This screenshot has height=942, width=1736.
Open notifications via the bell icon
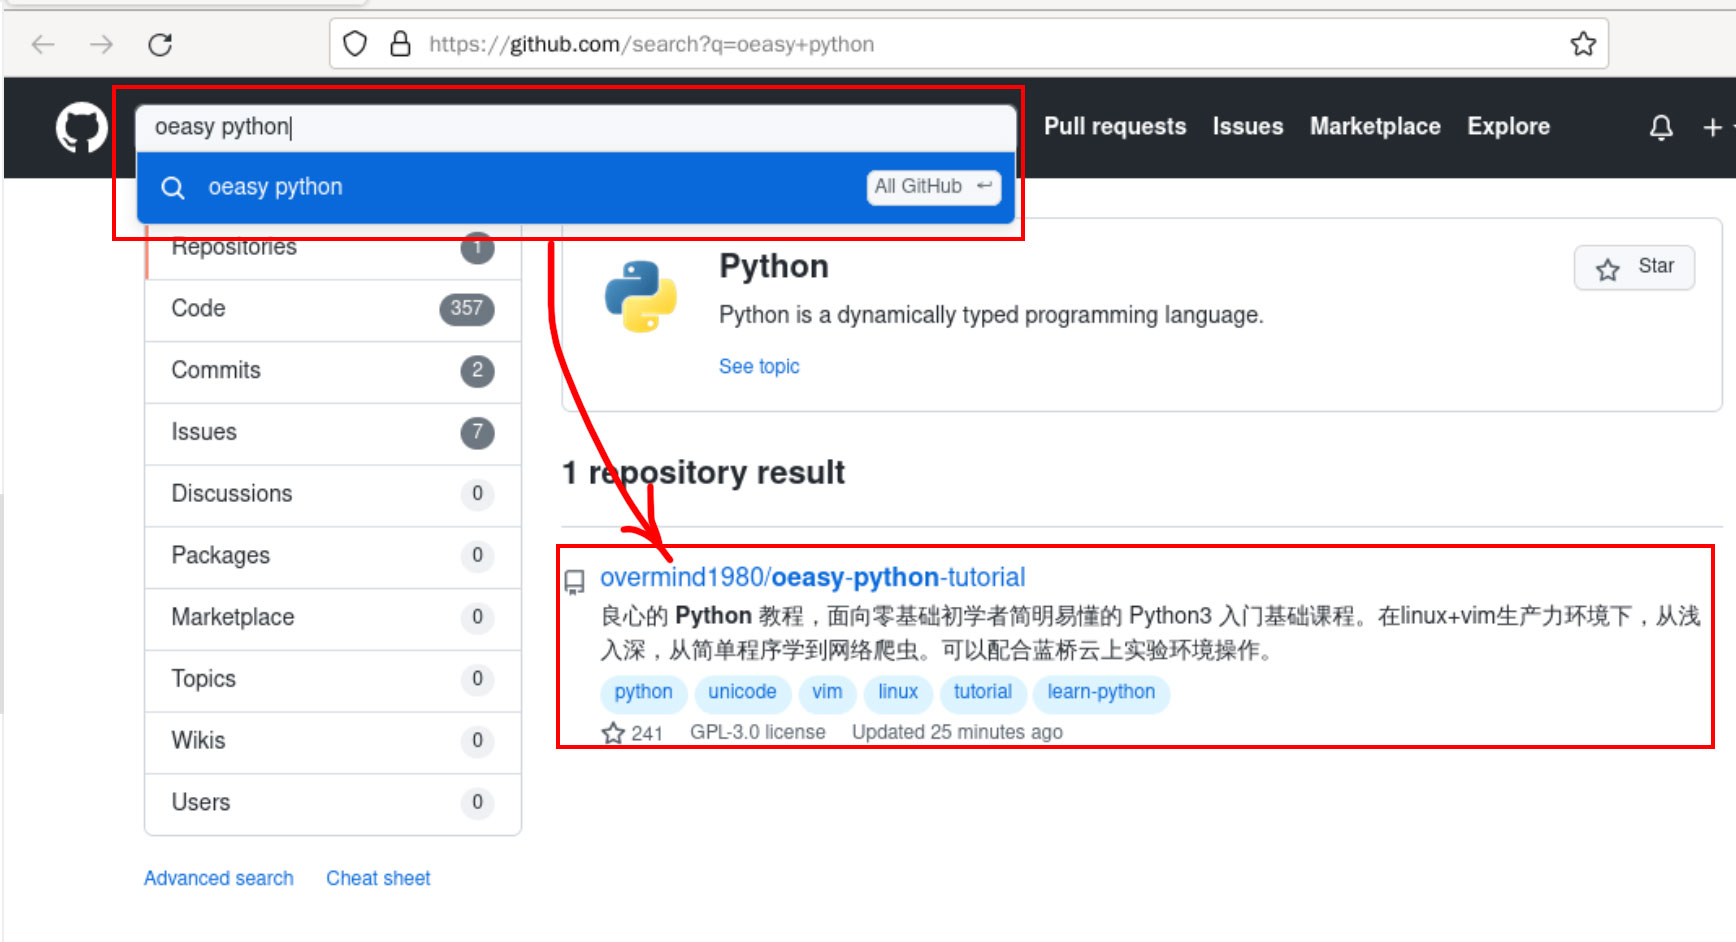pyautogui.click(x=1660, y=127)
